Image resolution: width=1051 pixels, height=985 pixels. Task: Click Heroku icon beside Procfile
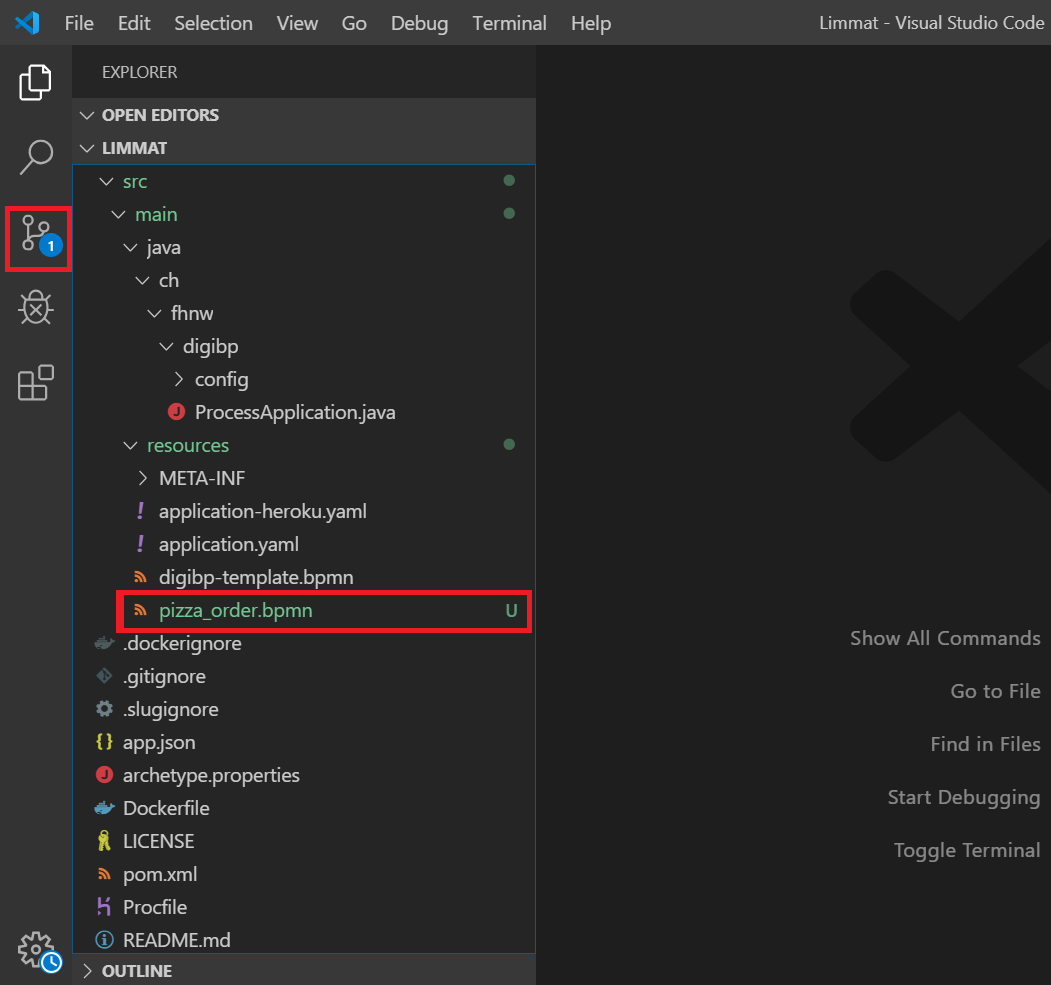pyautogui.click(x=104, y=907)
